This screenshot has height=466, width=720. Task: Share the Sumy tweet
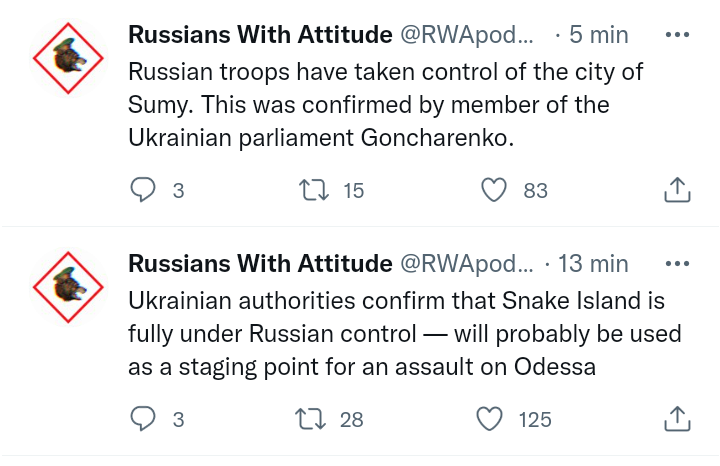point(677,189)
